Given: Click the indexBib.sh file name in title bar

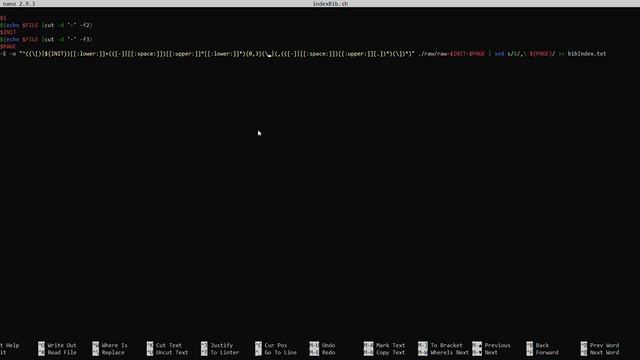Looking at the screenshot, I should tap(330, 4).
